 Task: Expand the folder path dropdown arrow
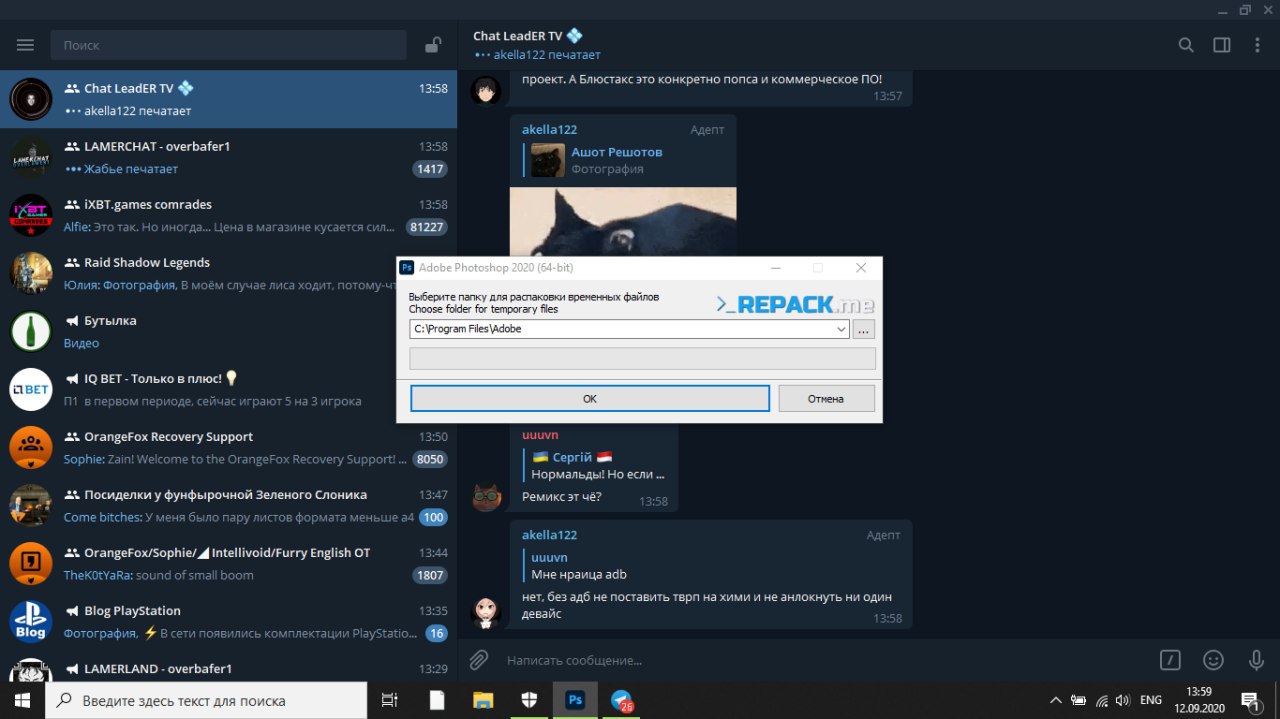click(842, 329)
